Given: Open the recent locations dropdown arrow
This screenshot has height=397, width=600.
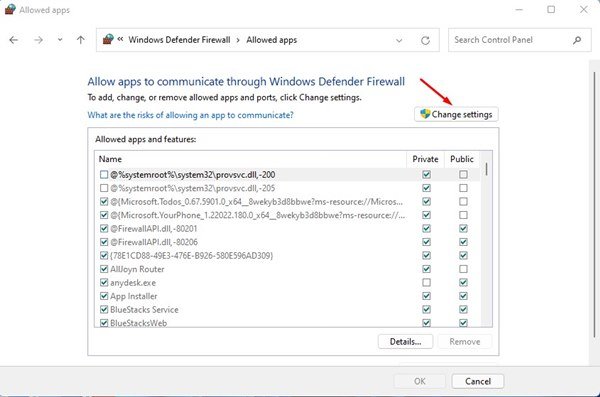Looking at the screenshot, I should click(x=60, y=40).
